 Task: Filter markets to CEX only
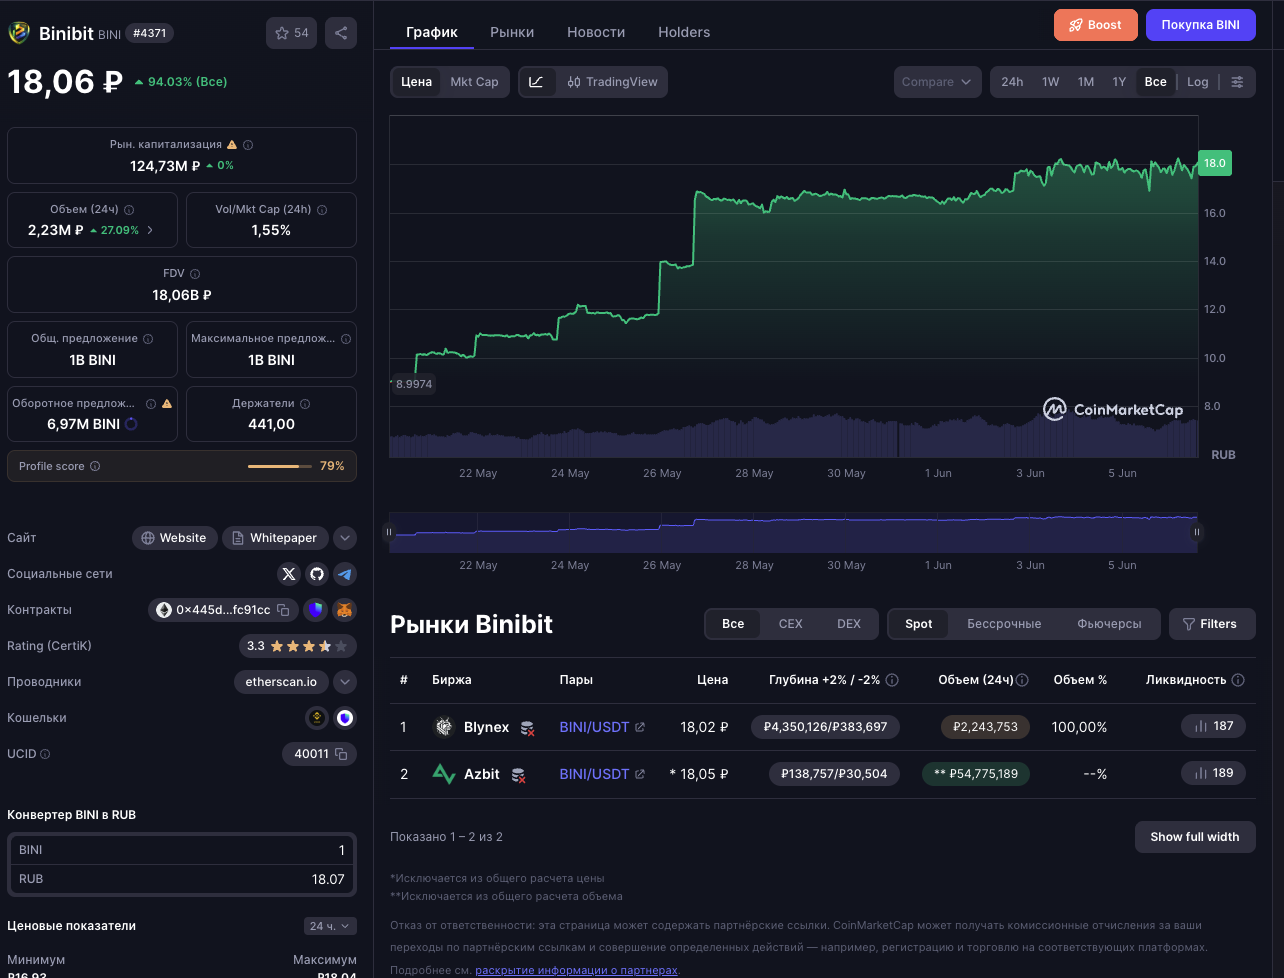790,624
